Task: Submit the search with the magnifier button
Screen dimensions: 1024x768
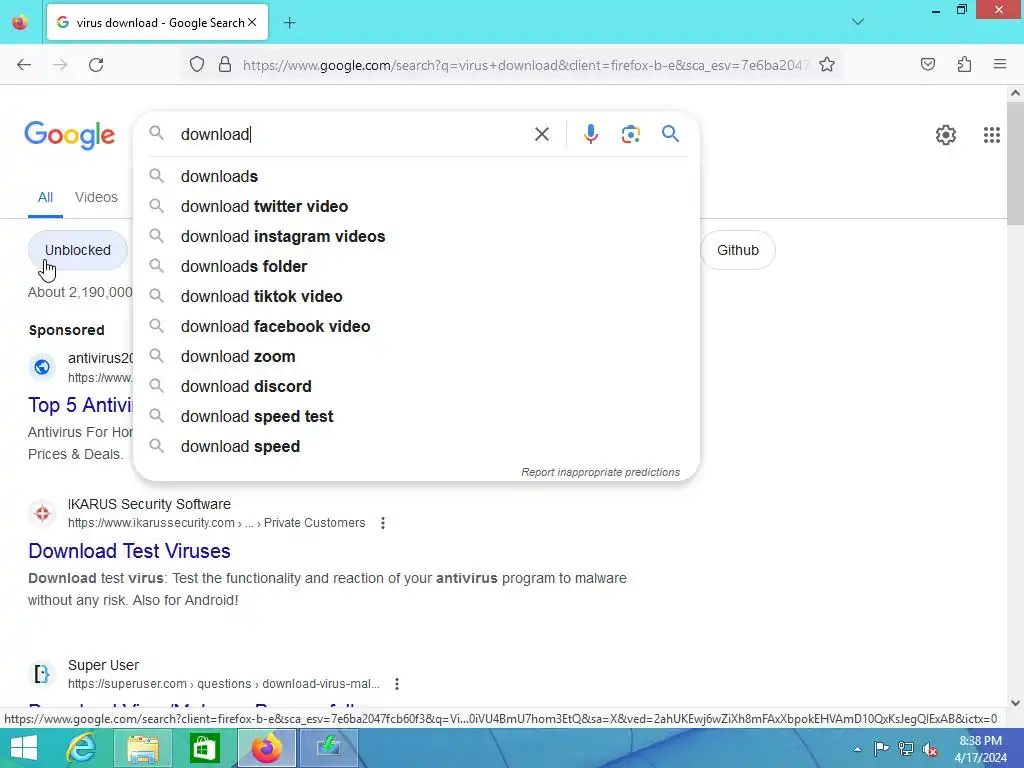Action: (x=670, y=134)
